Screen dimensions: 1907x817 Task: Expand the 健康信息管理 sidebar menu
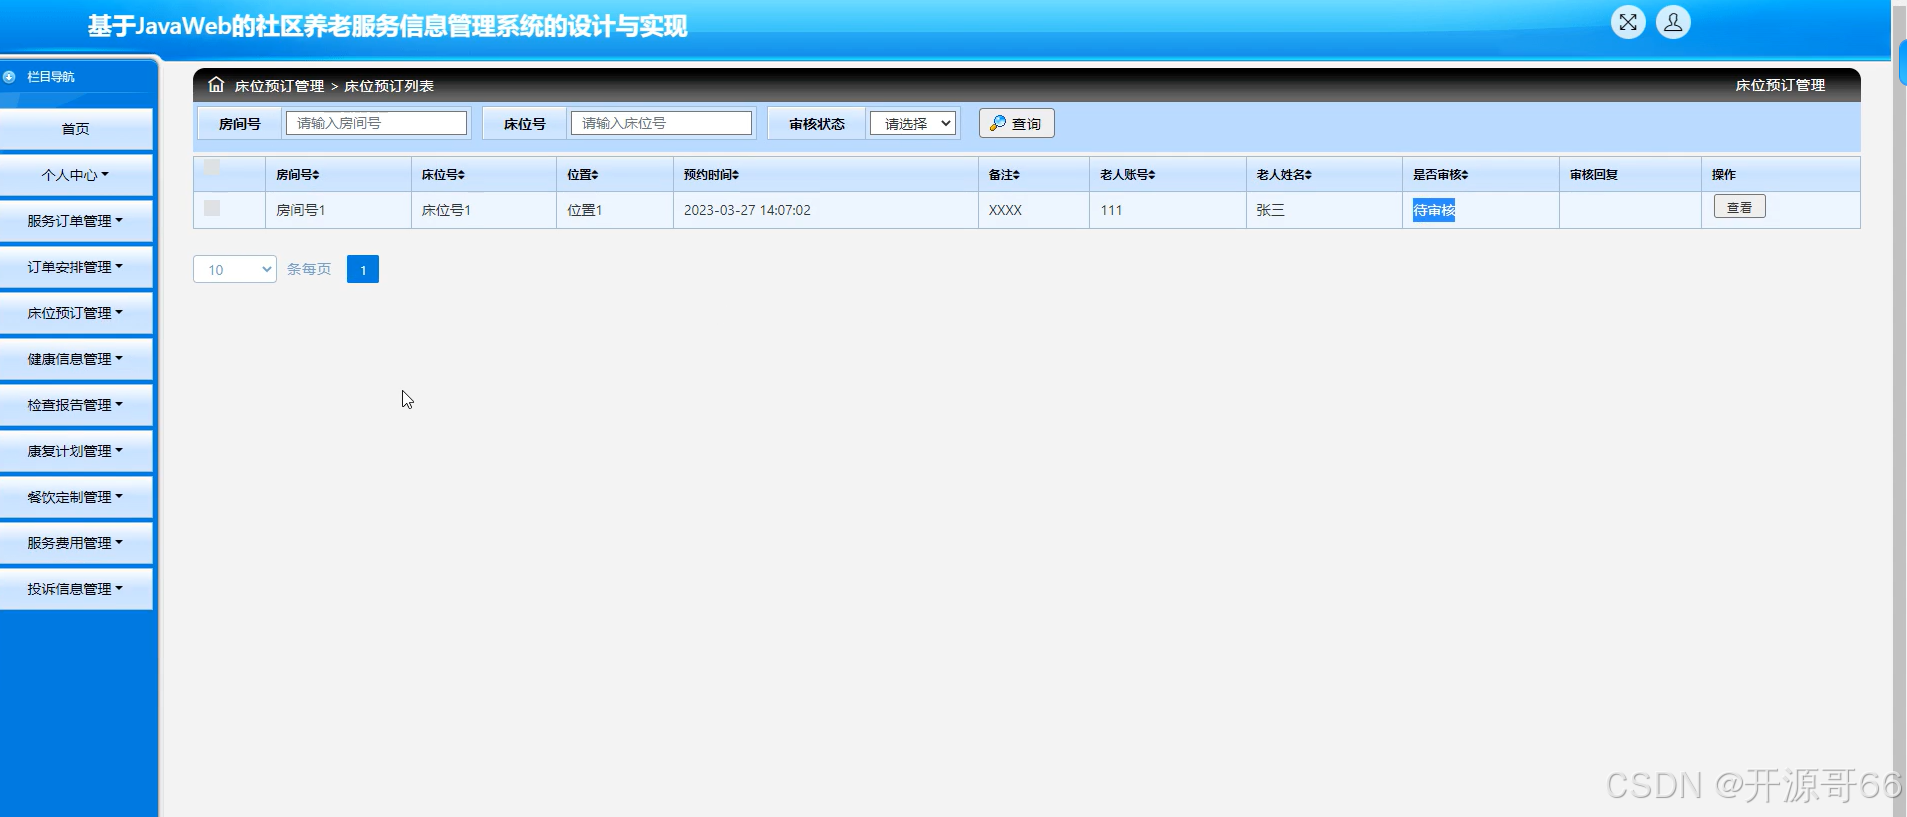coord(76,359)
